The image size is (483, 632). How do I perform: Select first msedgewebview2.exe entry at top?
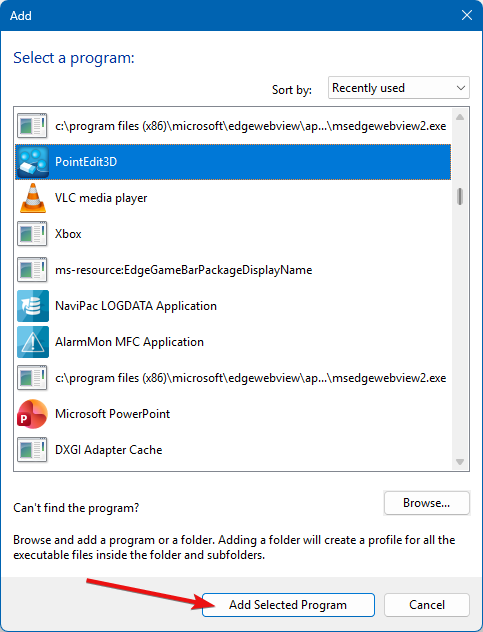[233, 126]
